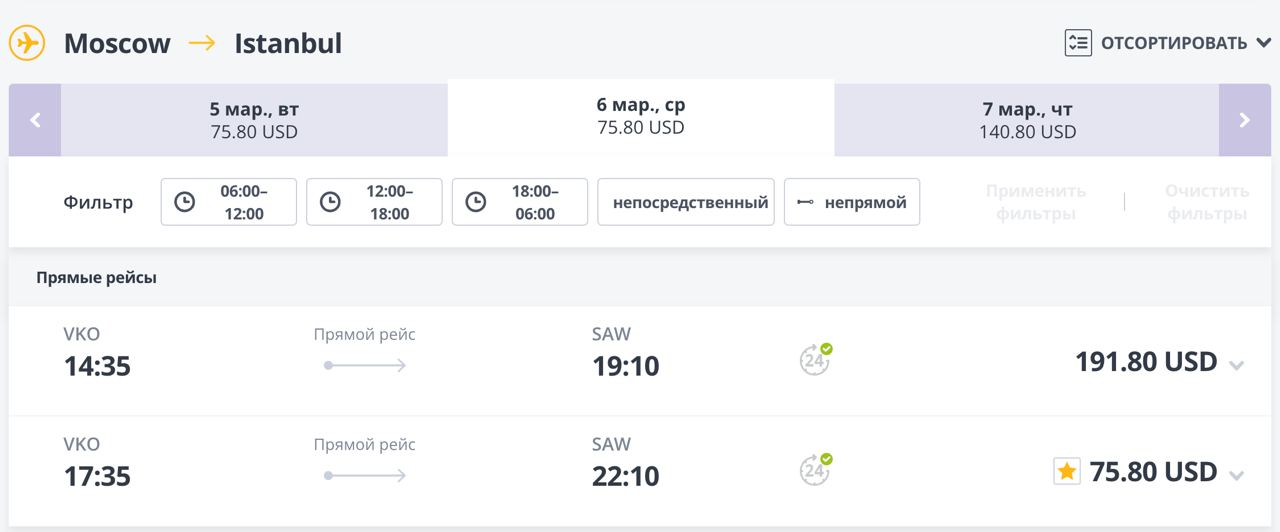Click Применить фильтры to apply filters
1280x532 pixels.
tap(1035, 202)
